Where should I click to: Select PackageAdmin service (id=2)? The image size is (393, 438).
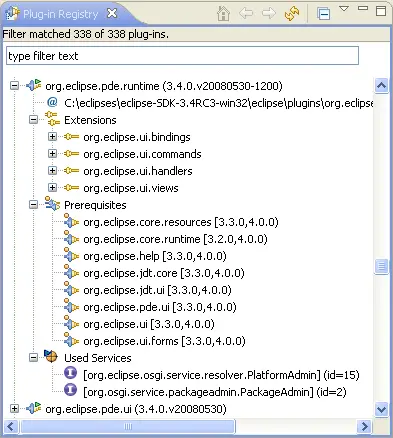[x=215, y=392]
